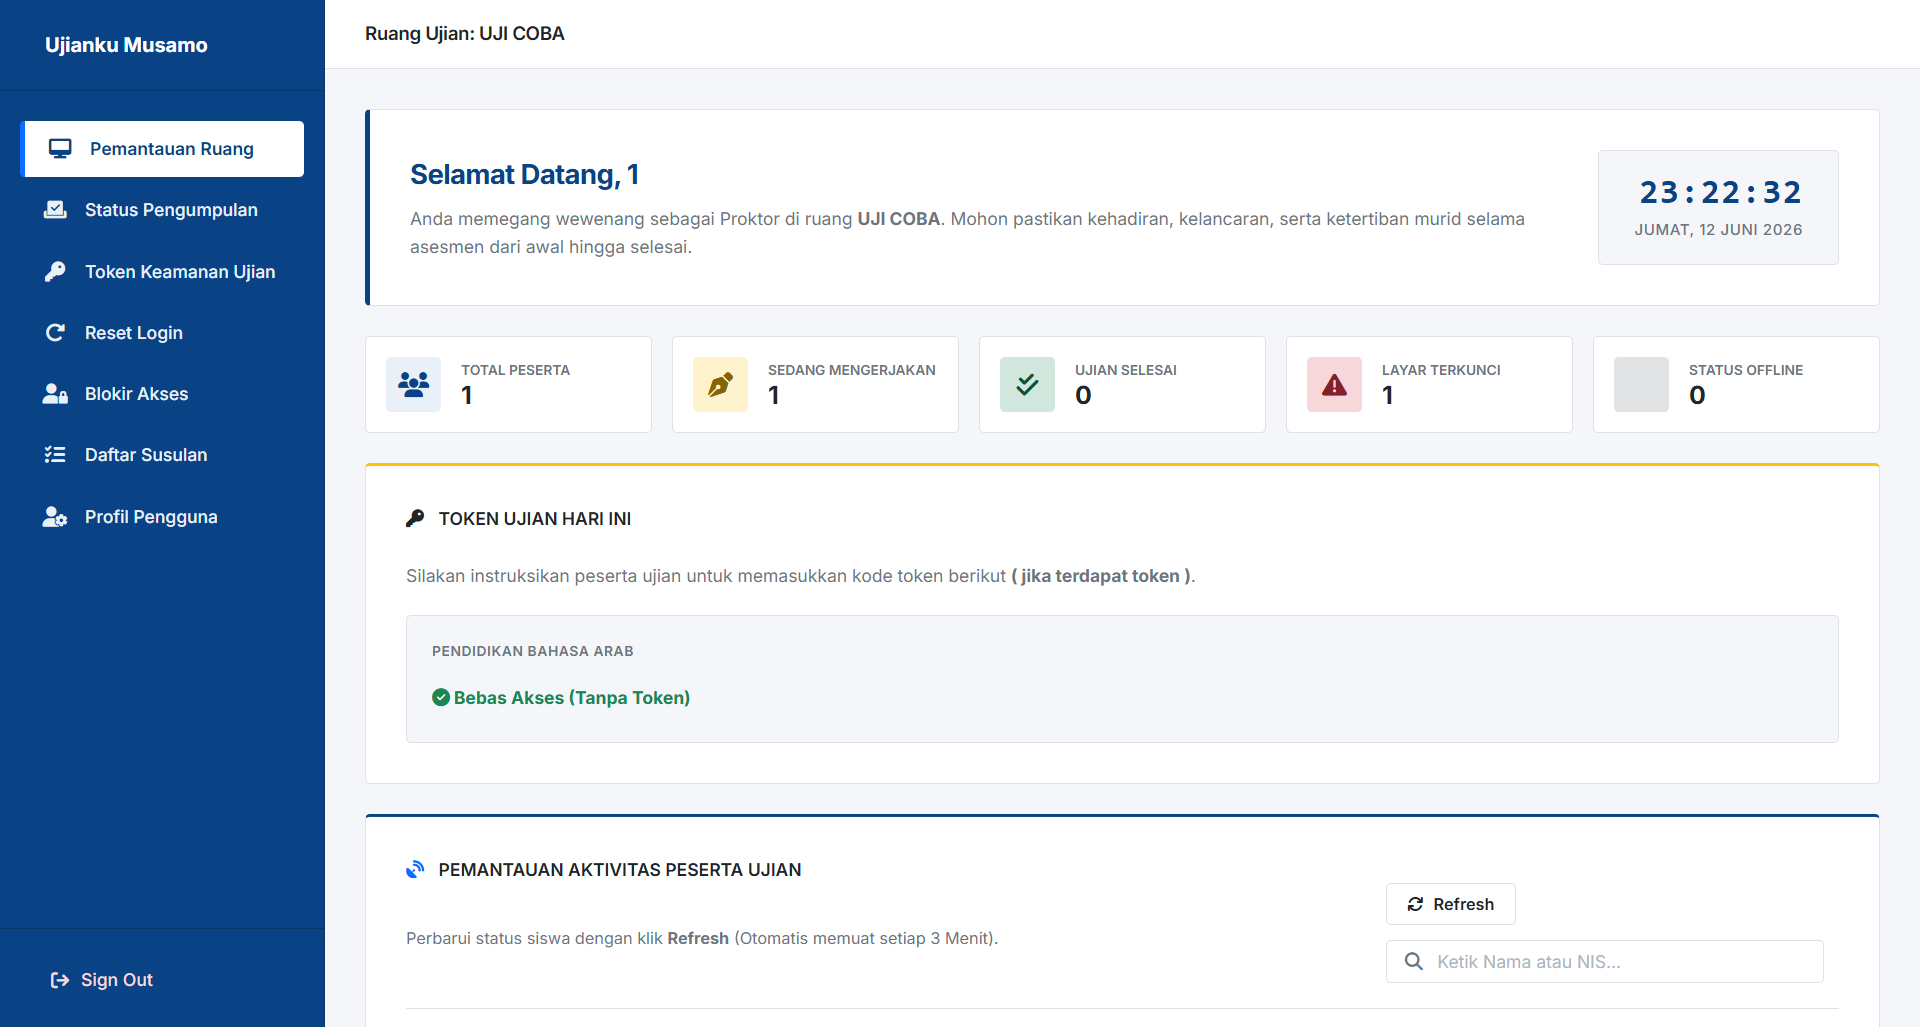
Task: Click the Ujianku Musamo brand title
Action: 126,45
